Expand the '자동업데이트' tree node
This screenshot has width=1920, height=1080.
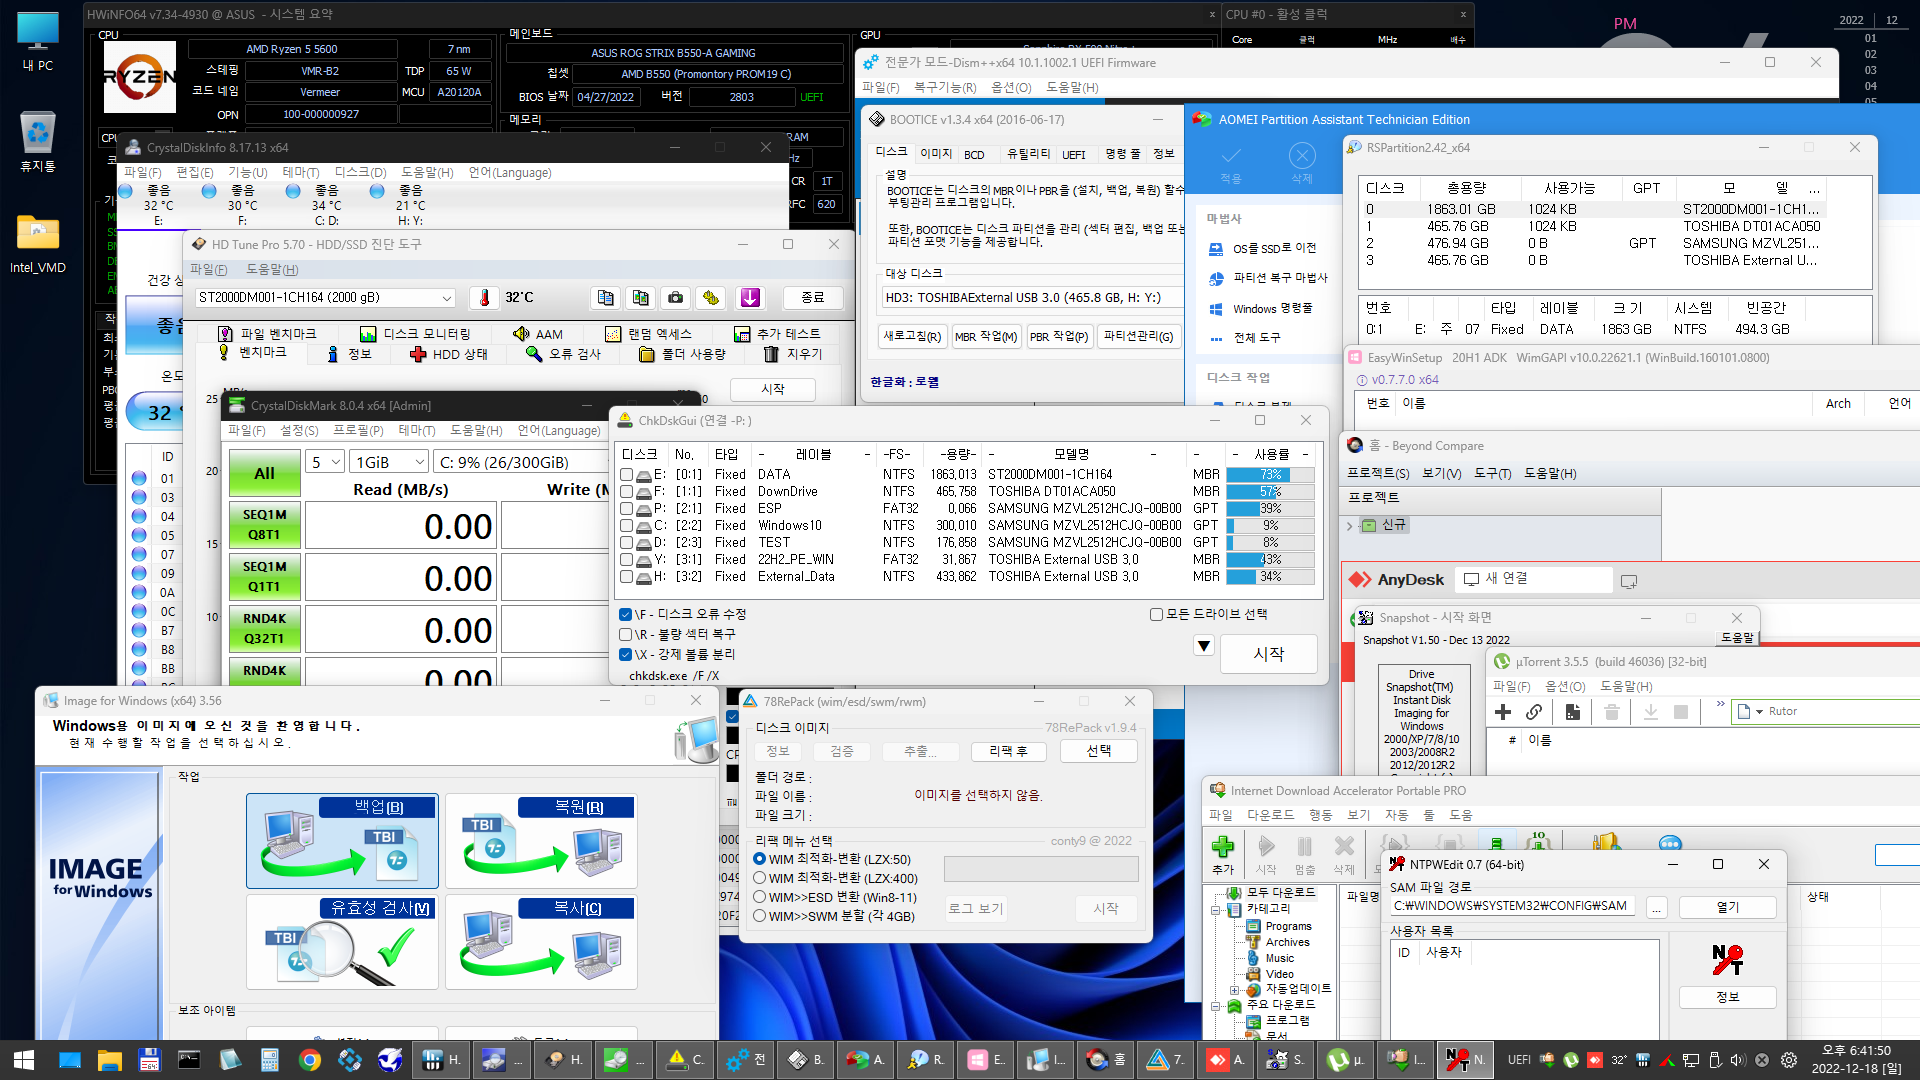pyautogui.click(x=1234, y=990)
